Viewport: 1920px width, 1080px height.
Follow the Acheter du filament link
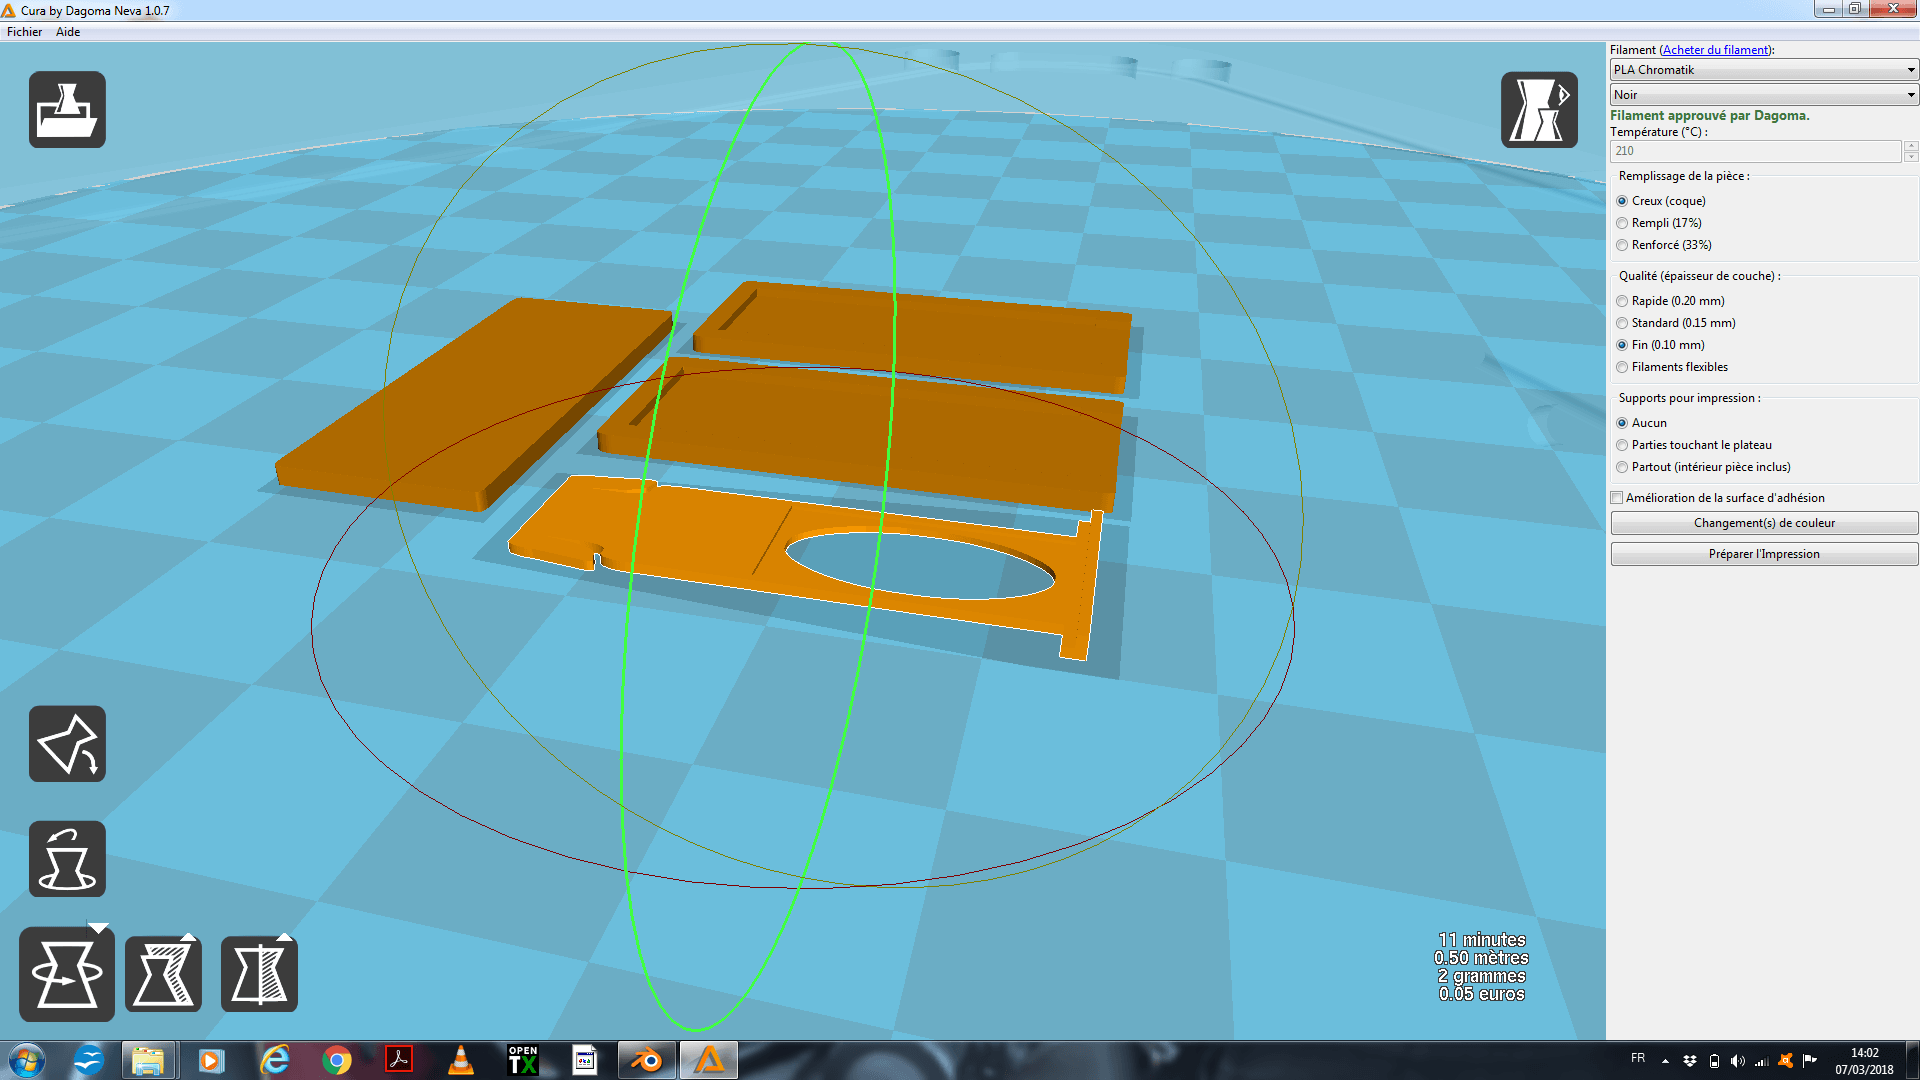(x=1715, y=50)
